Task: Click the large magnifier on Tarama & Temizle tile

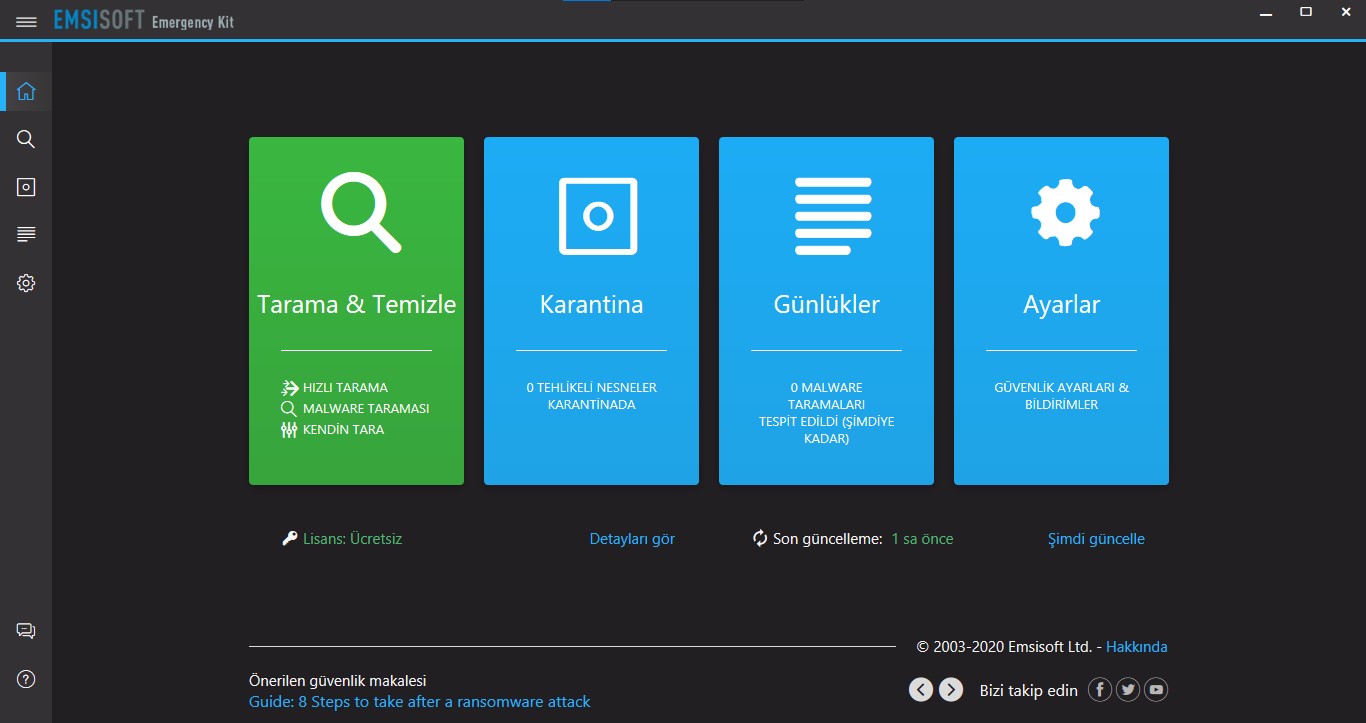Action: (x=360, y=211)
